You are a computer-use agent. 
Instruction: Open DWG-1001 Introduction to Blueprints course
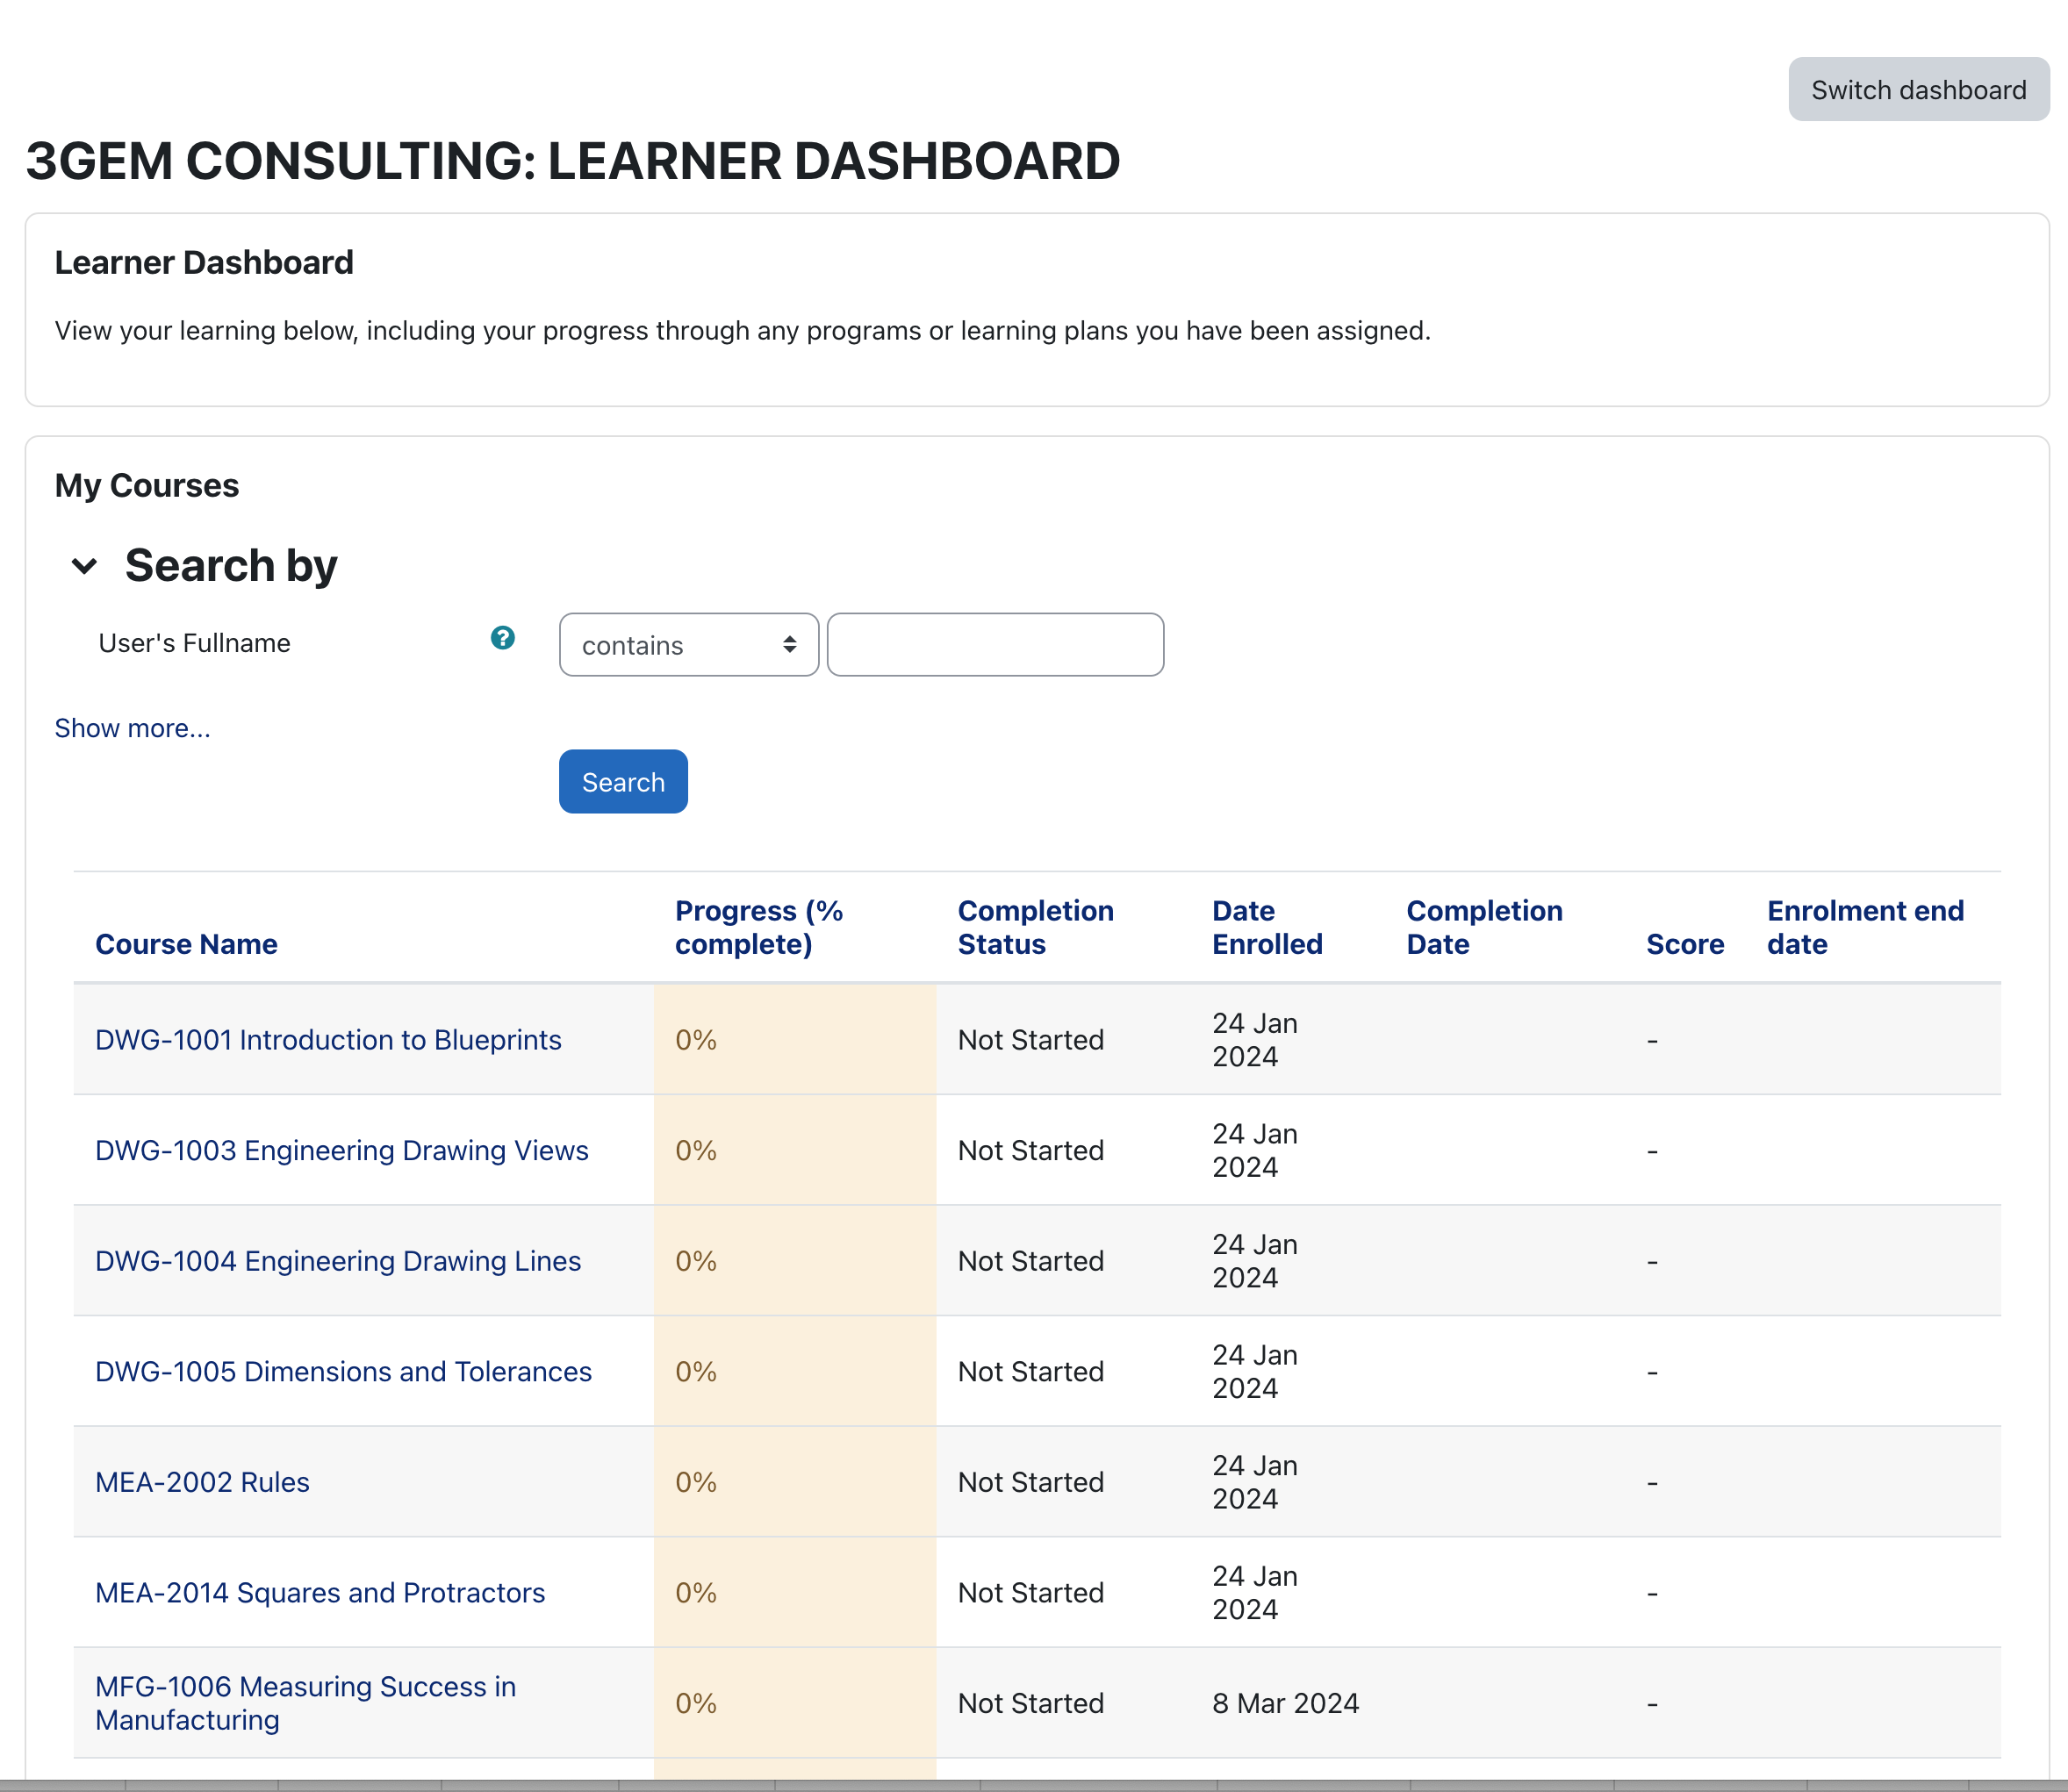click(x=328, y=1040)
